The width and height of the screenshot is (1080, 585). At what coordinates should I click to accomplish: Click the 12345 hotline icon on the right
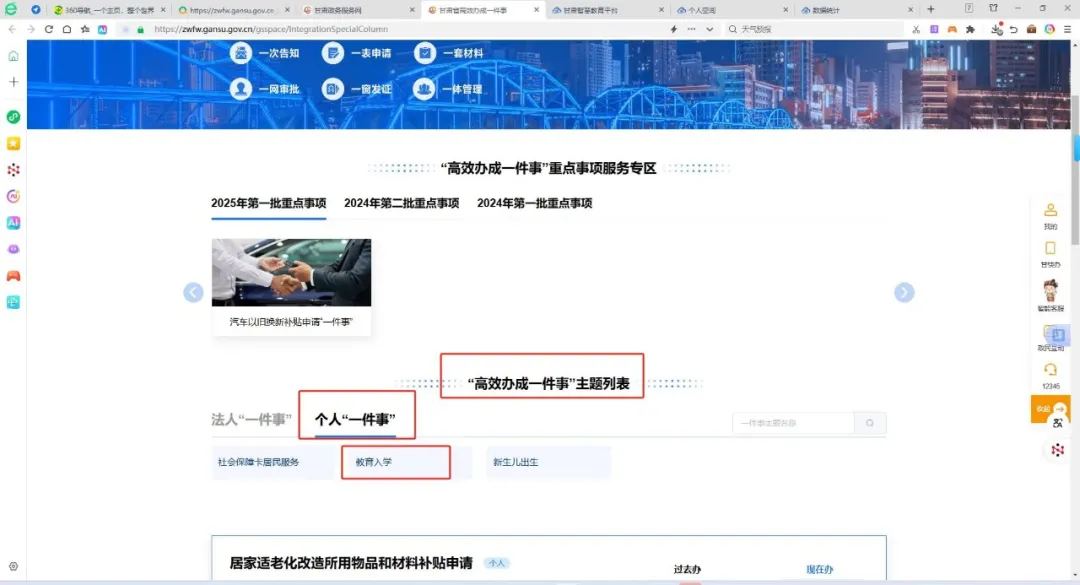[1051, 375]
